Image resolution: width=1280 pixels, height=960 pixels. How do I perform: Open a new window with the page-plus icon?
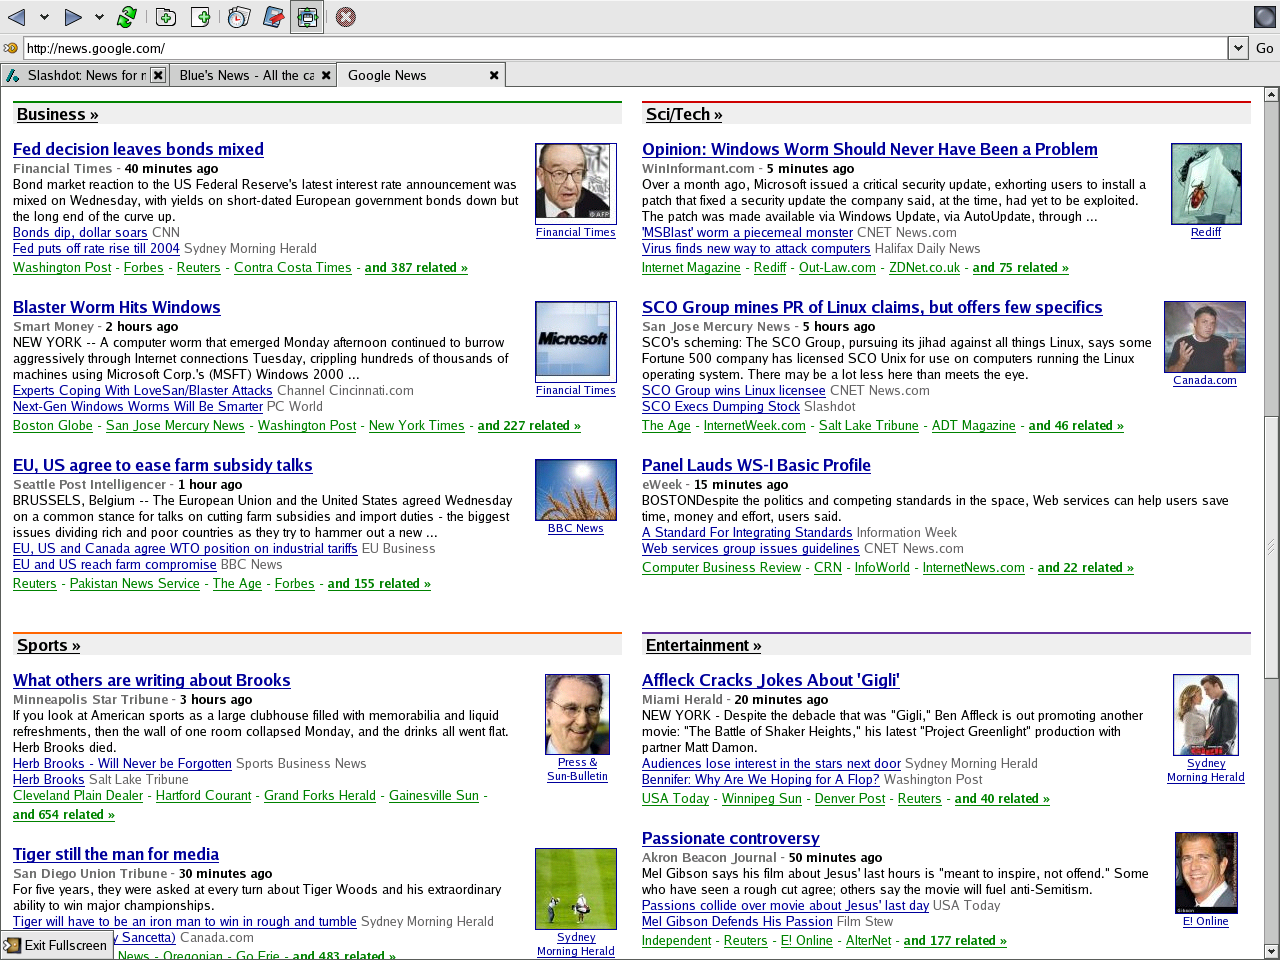201,17
